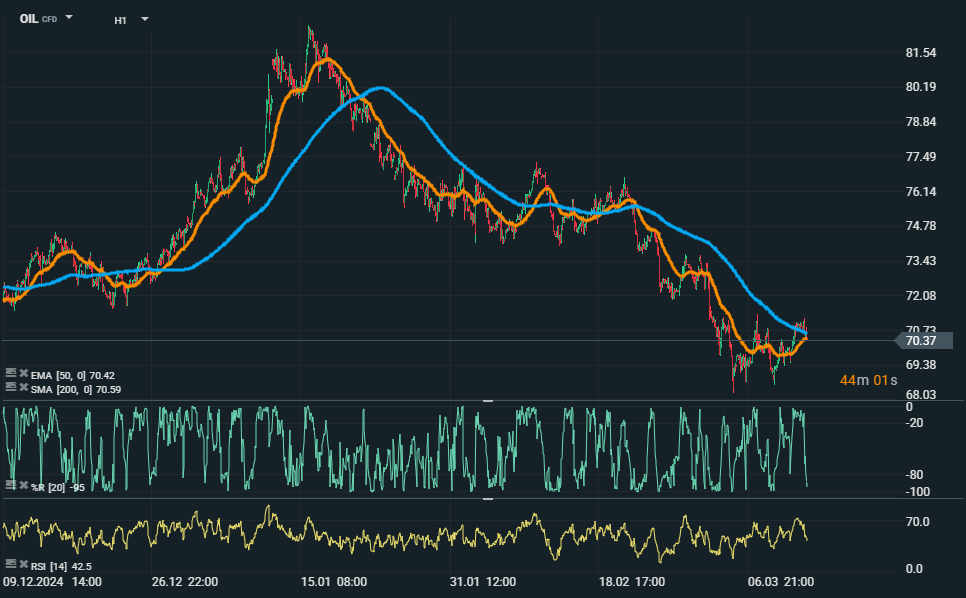Click the current price tag 70.37
The height and width of the screenshot is (598, 966).
click(x=923, y=341)
